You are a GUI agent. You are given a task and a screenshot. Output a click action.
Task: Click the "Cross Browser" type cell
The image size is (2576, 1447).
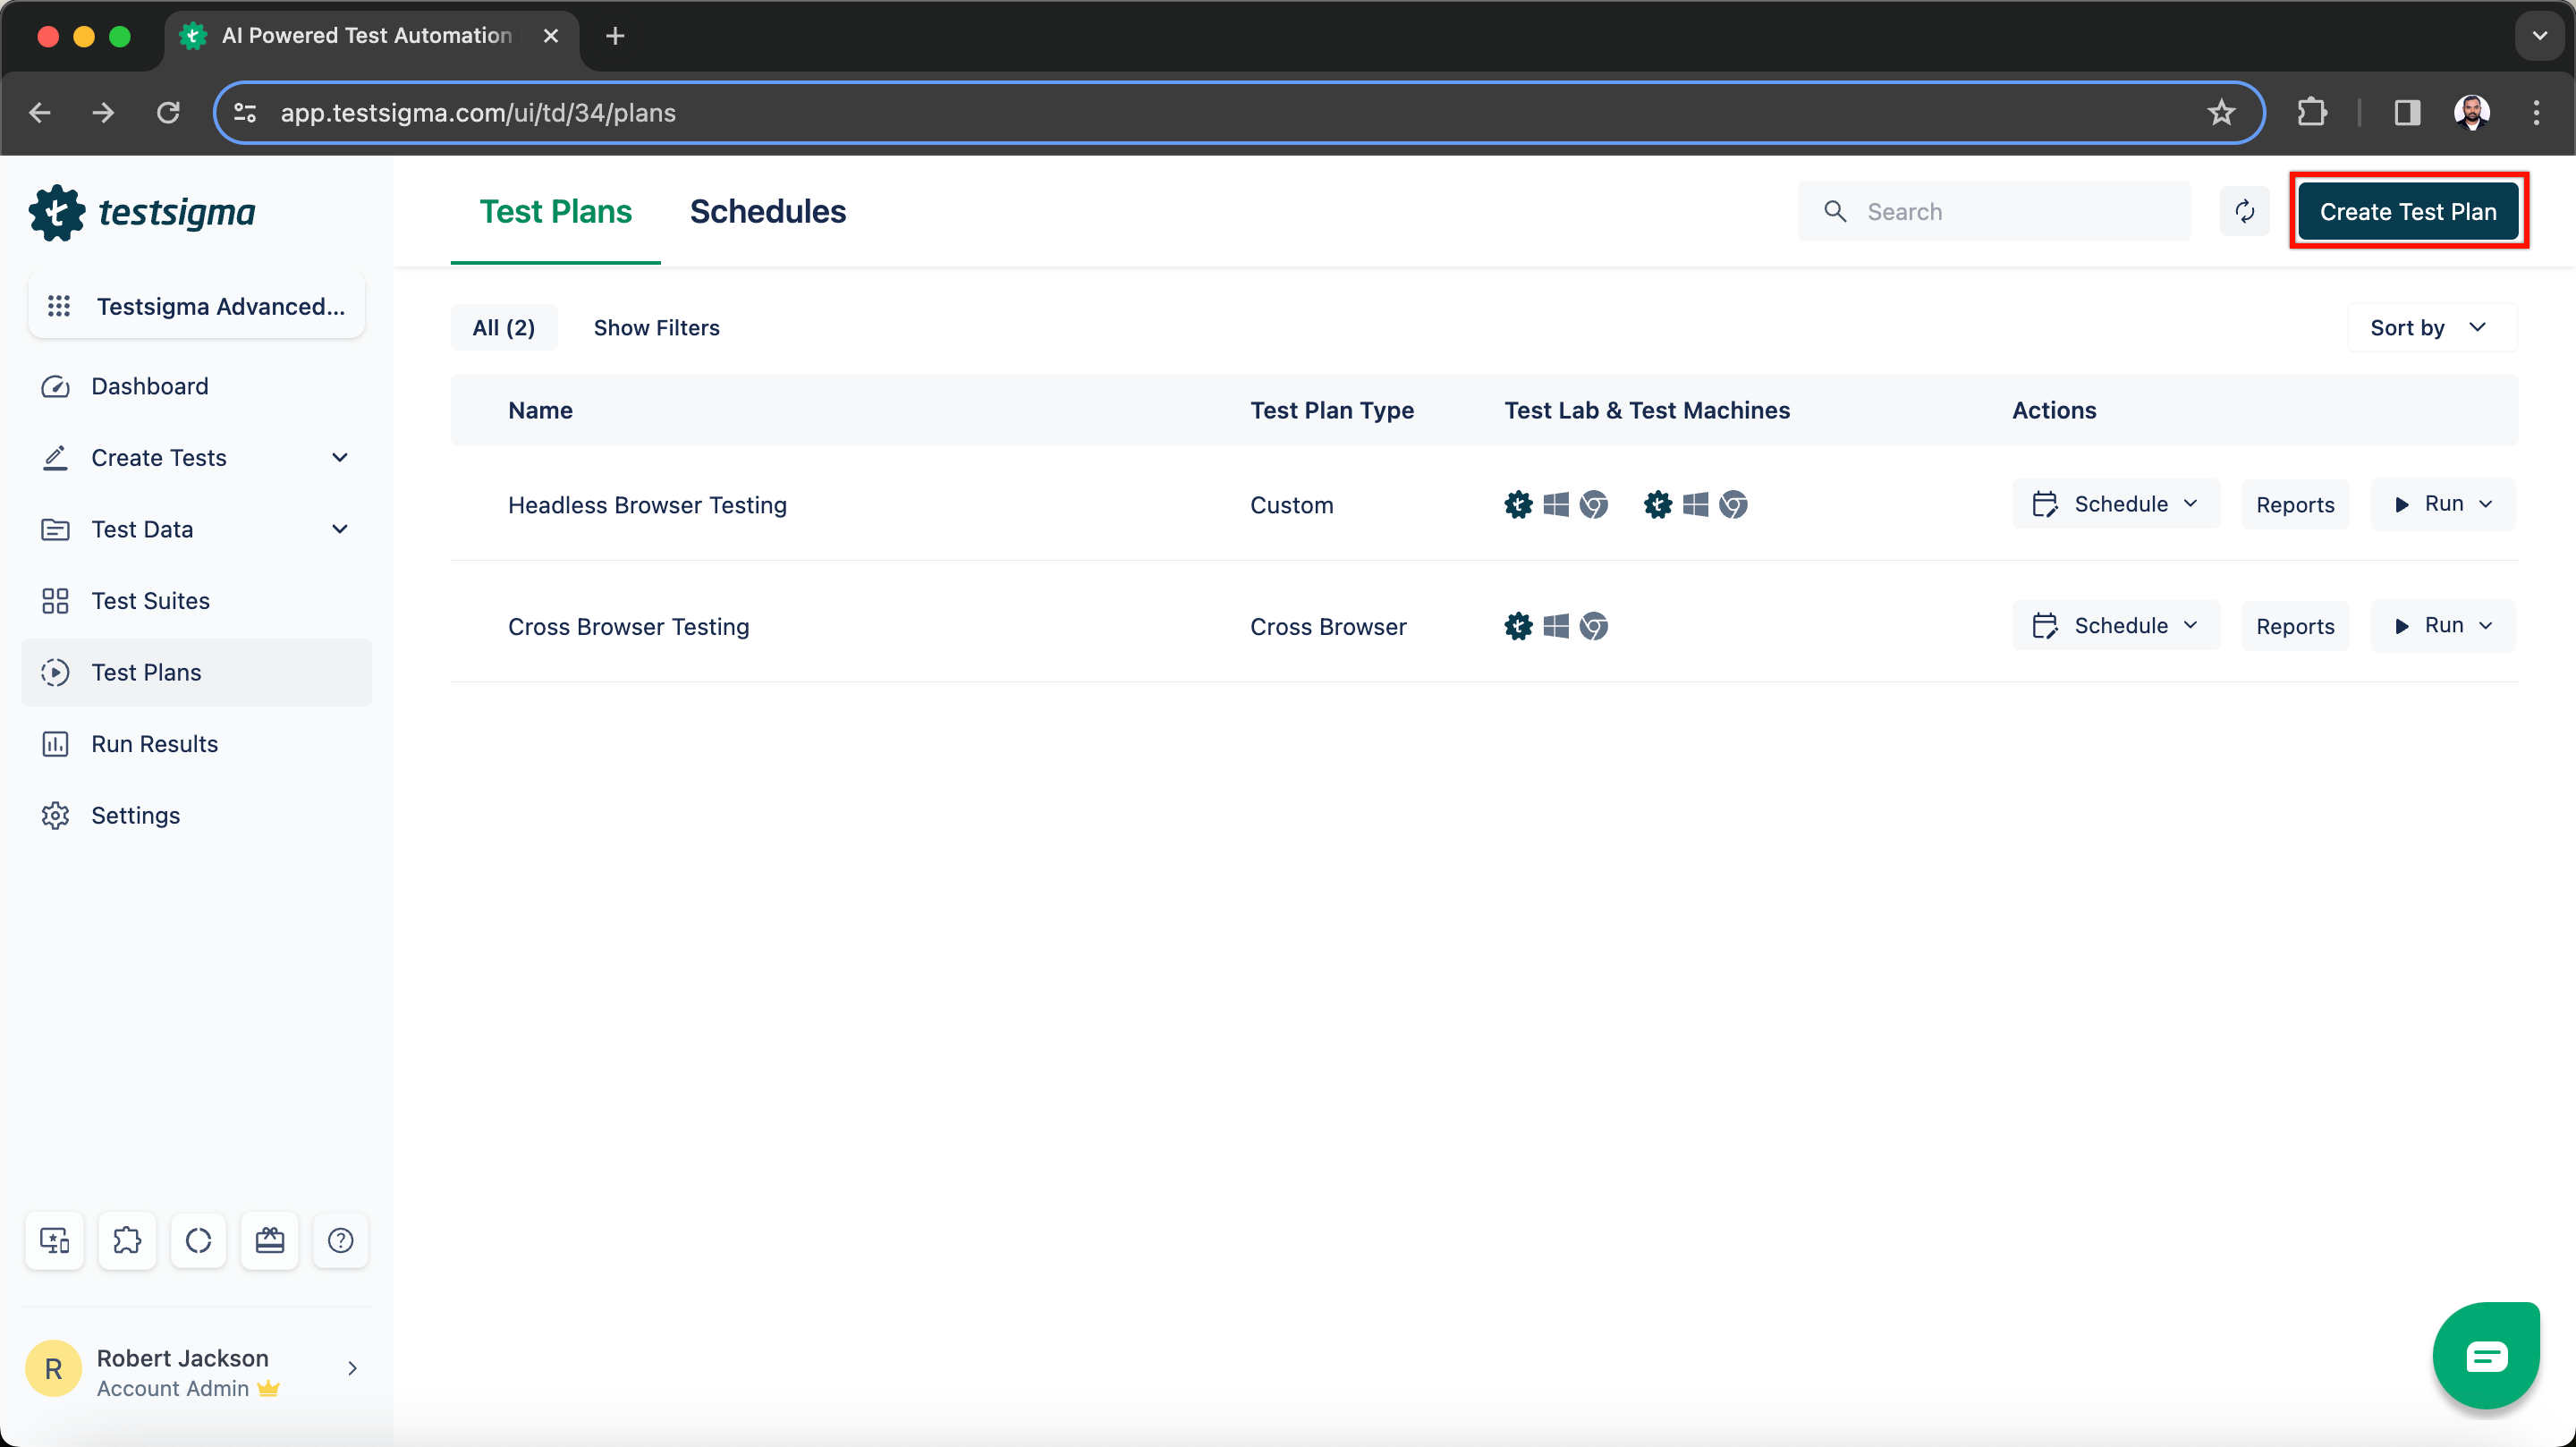tap(1328, 626)
